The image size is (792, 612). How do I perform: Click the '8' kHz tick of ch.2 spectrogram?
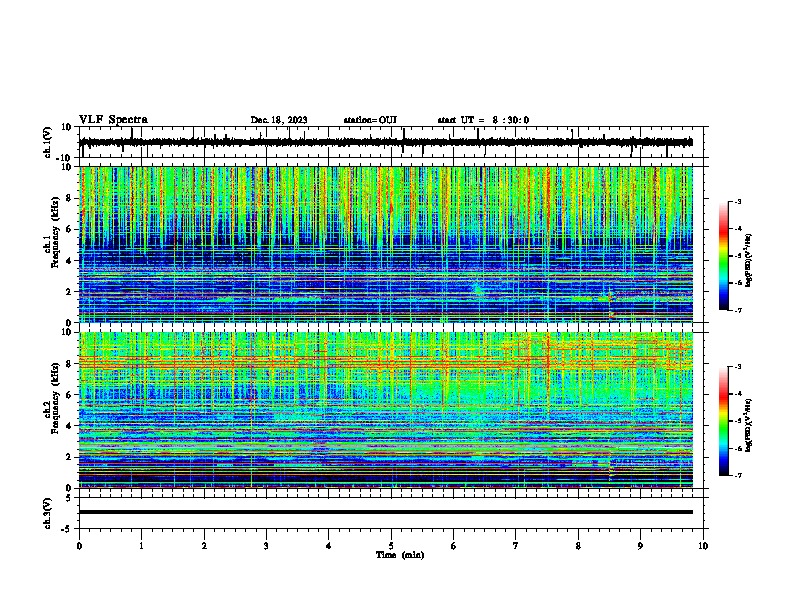pyautogui.click(x=69, y=364)
